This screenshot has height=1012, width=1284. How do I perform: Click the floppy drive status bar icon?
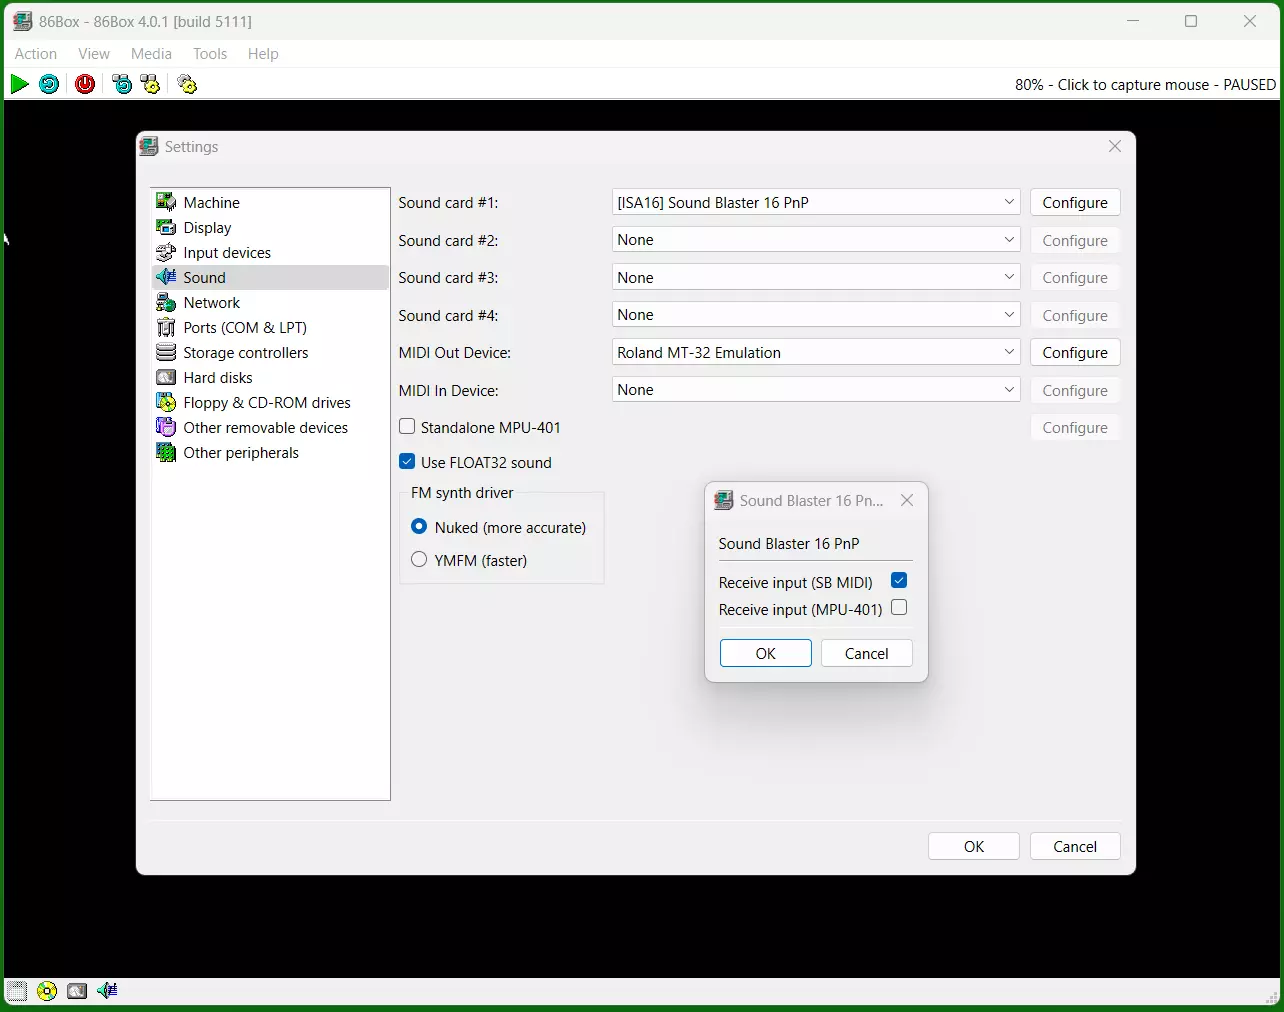tap(17, 991)
